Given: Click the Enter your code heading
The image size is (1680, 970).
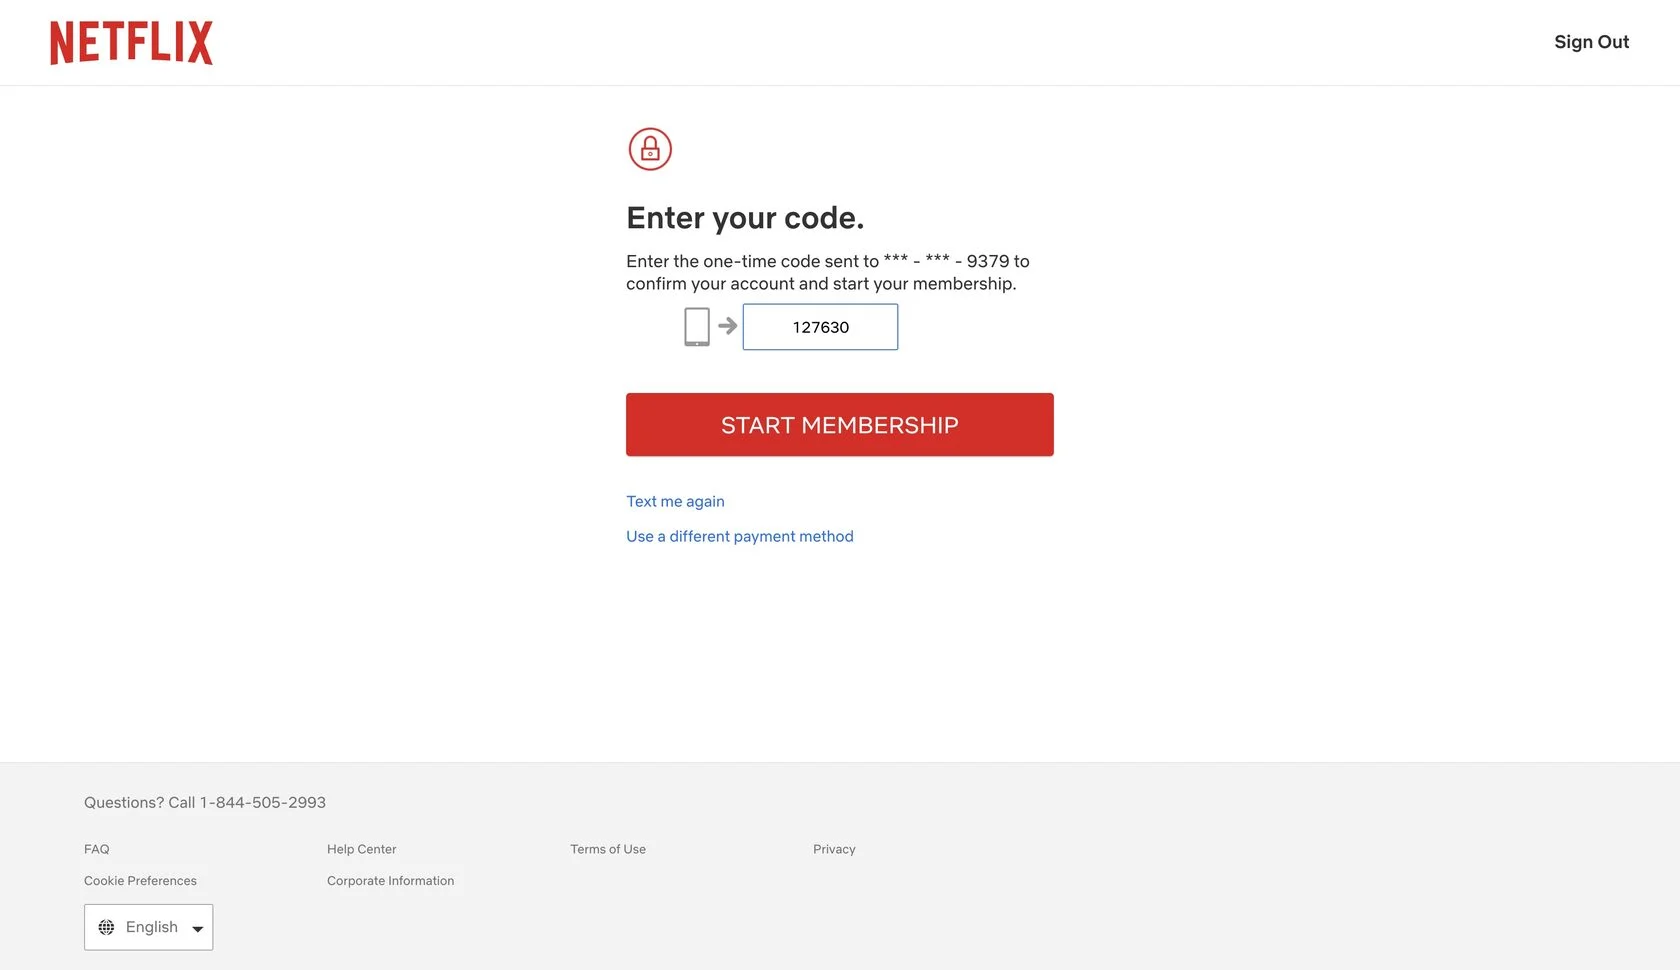Looking at the screenshot, I should [x=745, y=218].
